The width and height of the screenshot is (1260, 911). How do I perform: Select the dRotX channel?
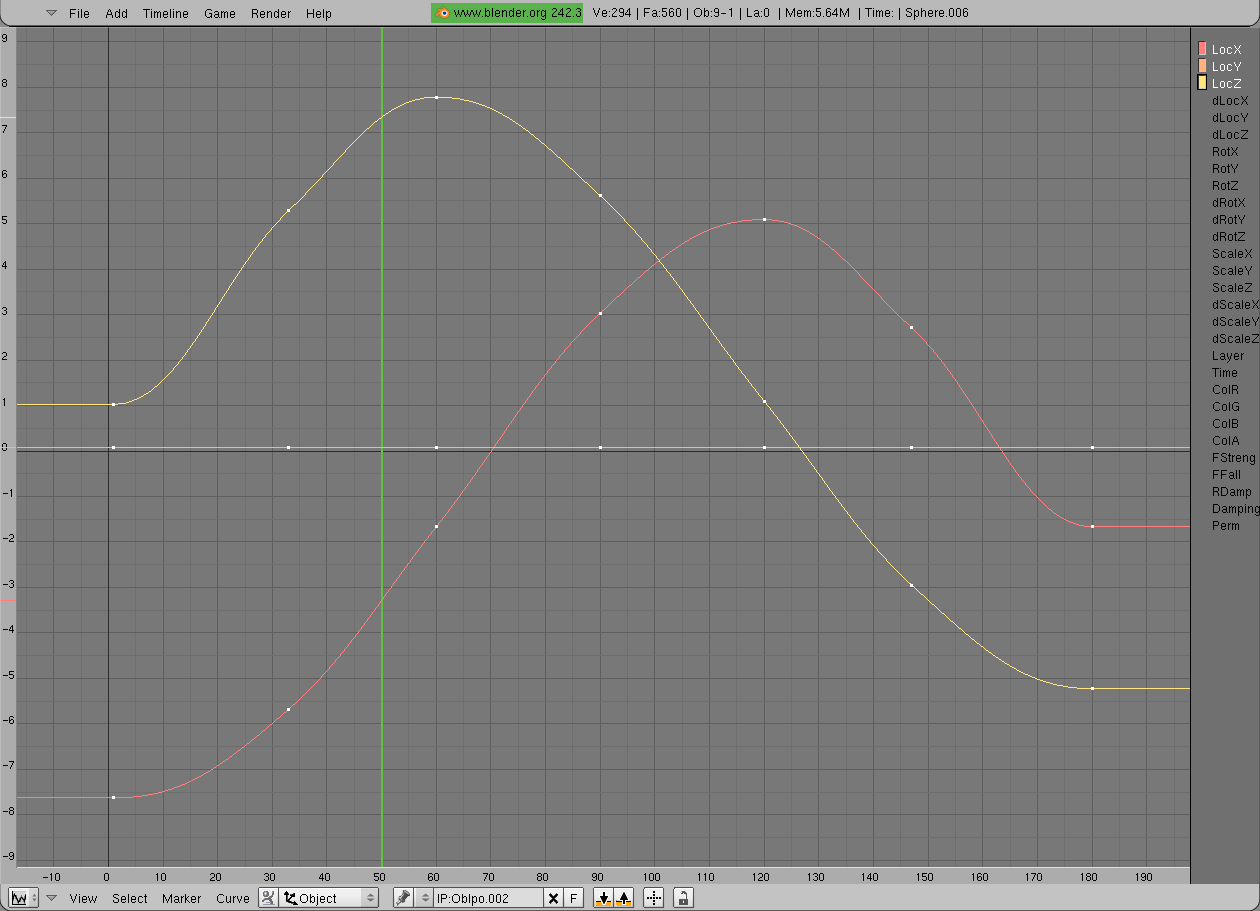(x=1229, y=202)
